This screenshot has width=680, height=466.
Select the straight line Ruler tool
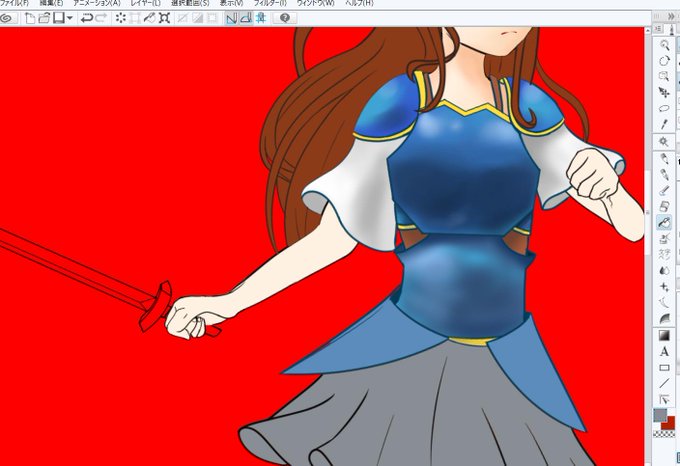point(664,384)
